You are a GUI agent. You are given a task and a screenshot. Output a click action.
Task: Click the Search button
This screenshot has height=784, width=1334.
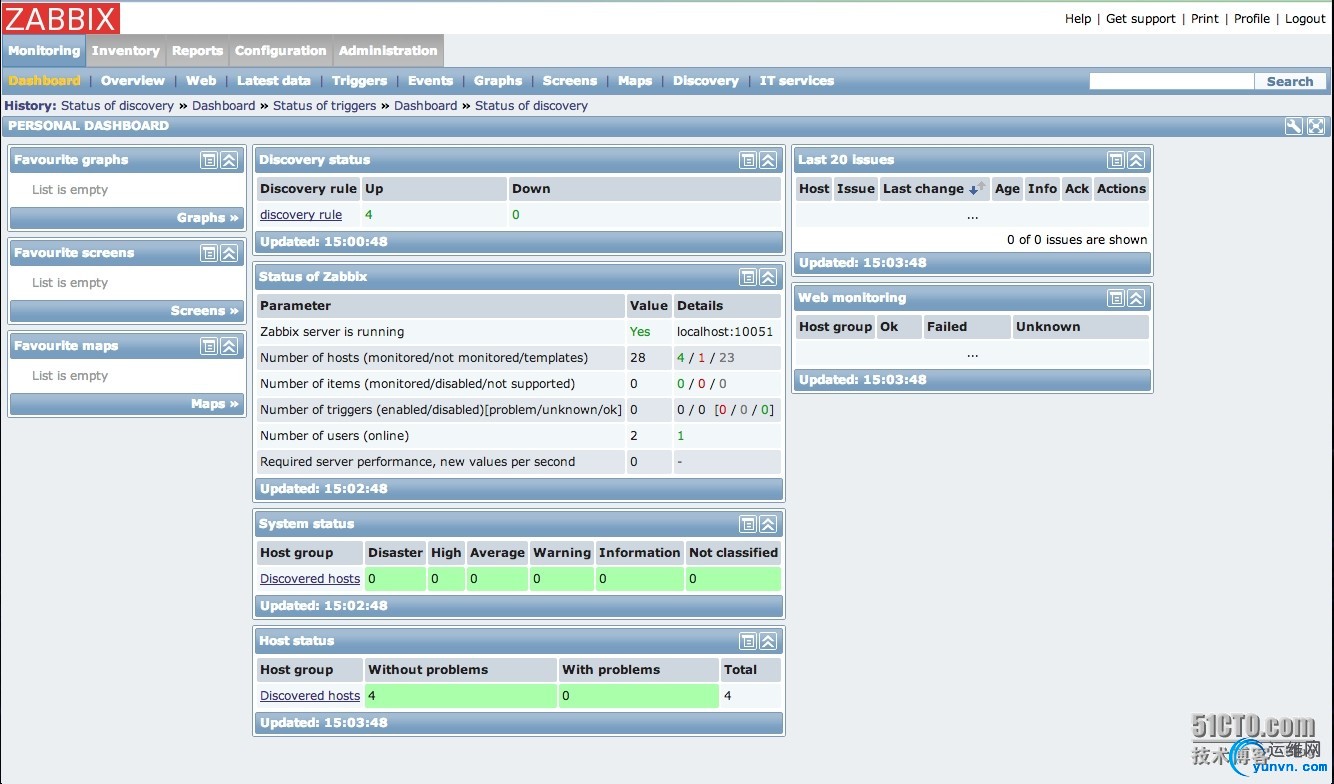1290,82
